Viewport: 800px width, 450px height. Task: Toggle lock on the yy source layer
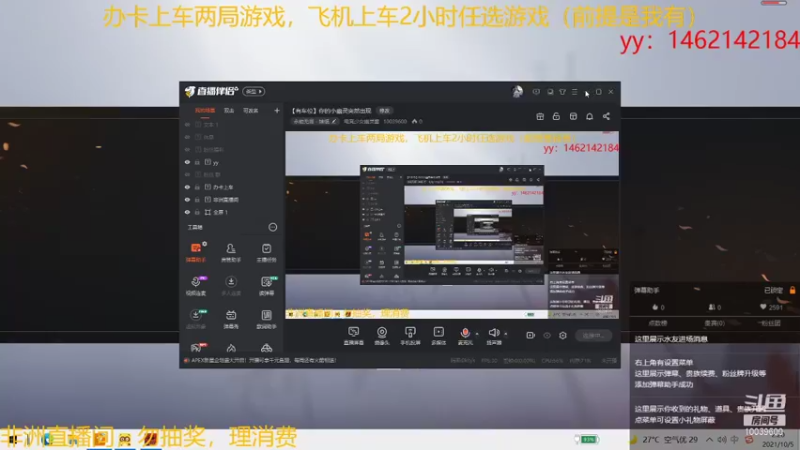point(197,162)
